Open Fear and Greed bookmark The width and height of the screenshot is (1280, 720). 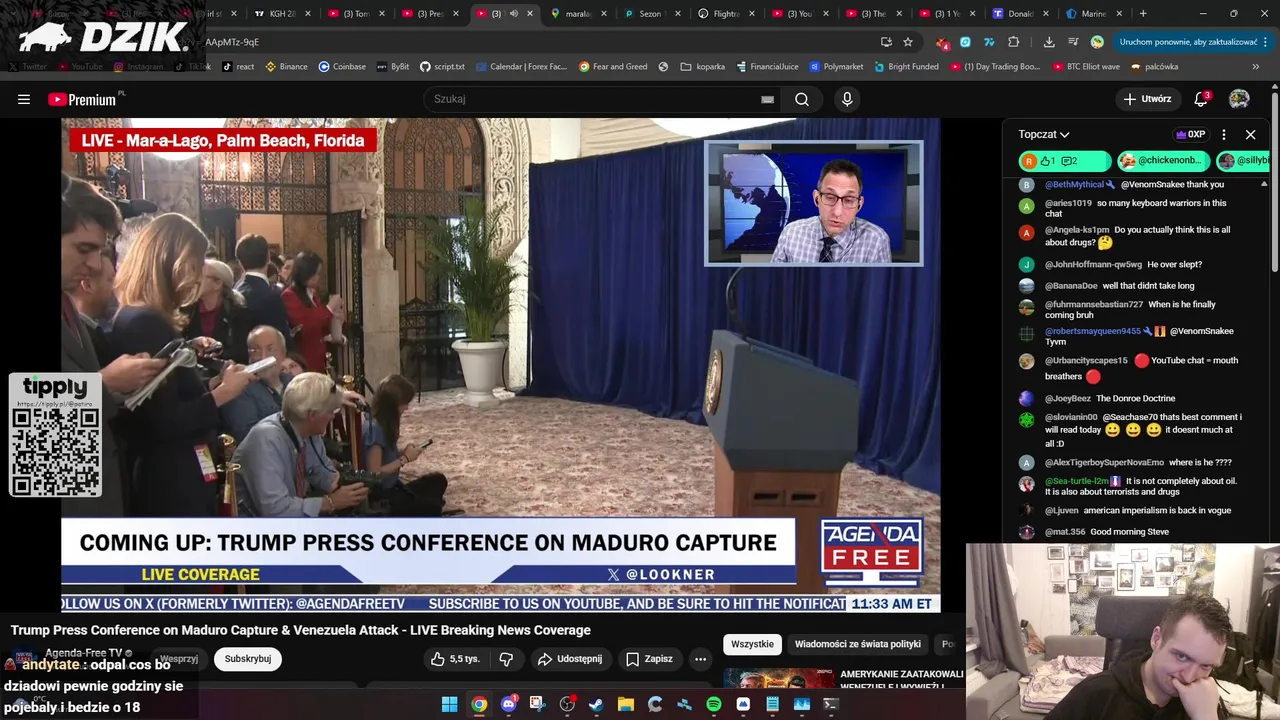tap(612, 67)
